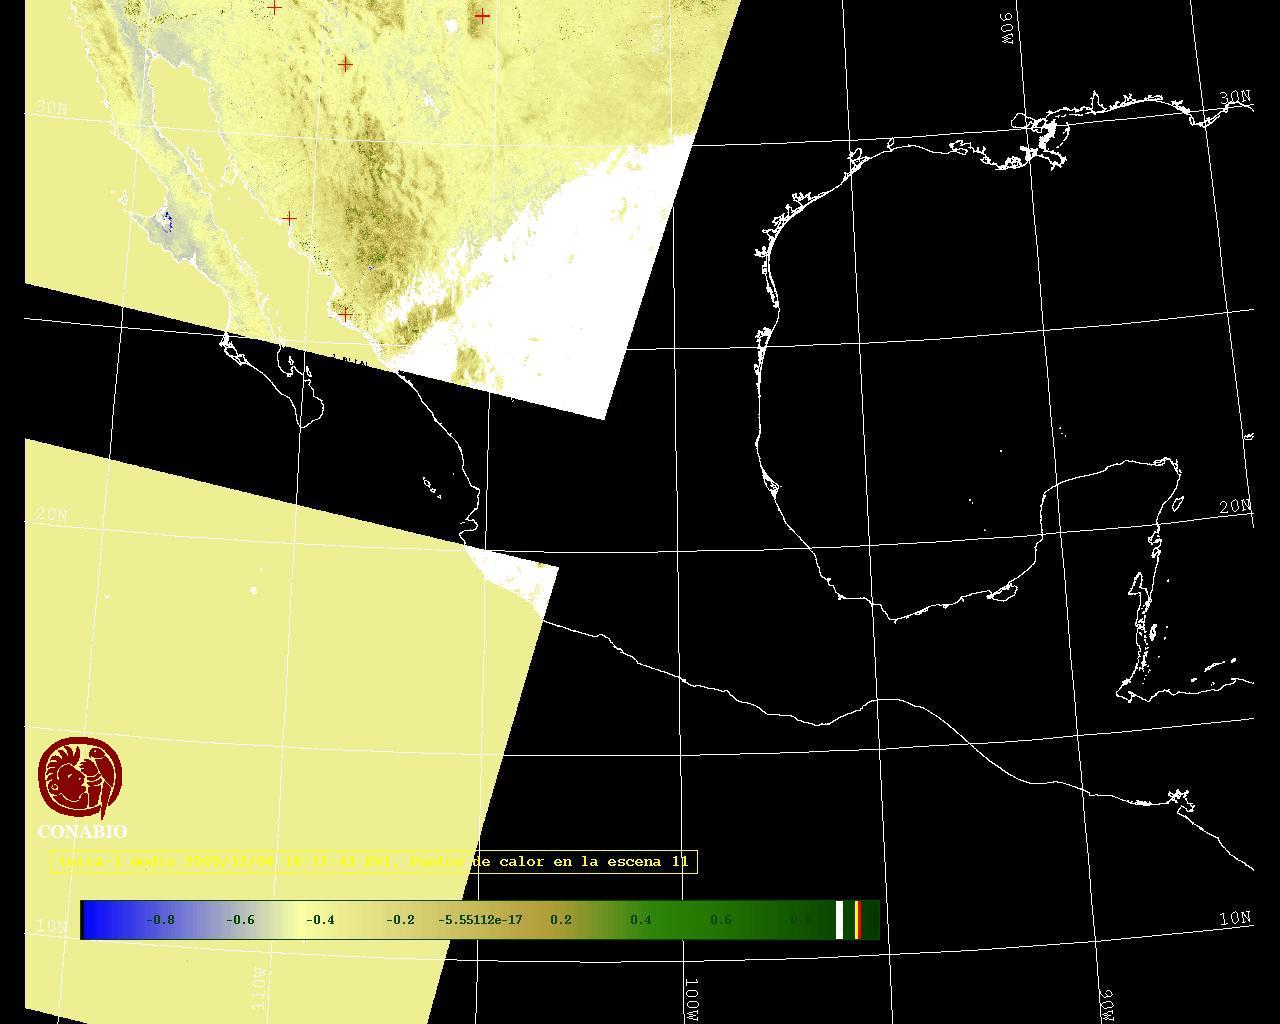
Task: Click the 10N latitude label on right edge
Action: point(1235,918)
